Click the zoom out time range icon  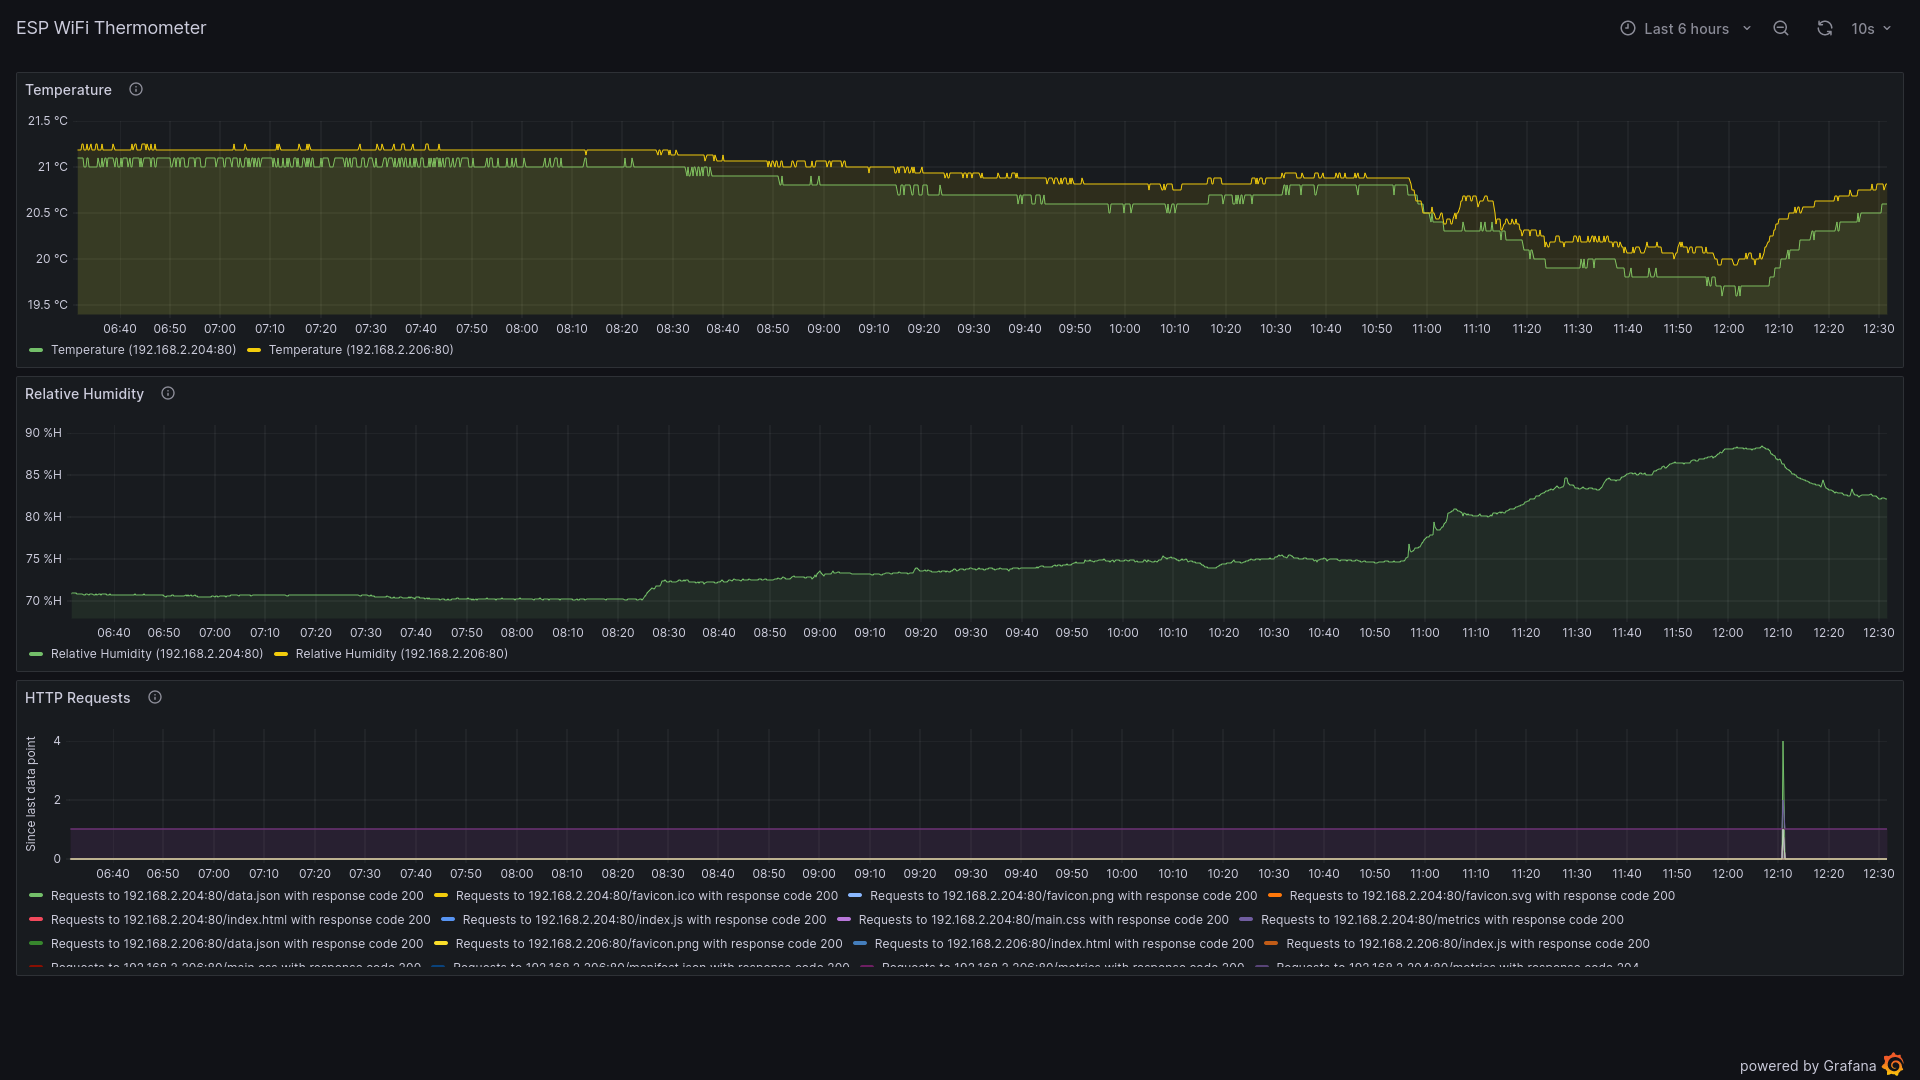click(1781, 28)
